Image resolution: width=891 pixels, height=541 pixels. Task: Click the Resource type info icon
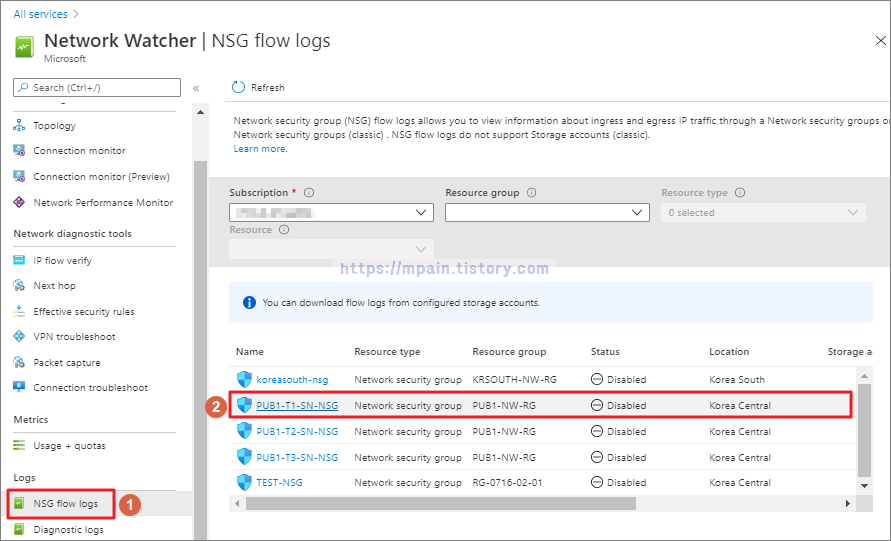[740, 193]
